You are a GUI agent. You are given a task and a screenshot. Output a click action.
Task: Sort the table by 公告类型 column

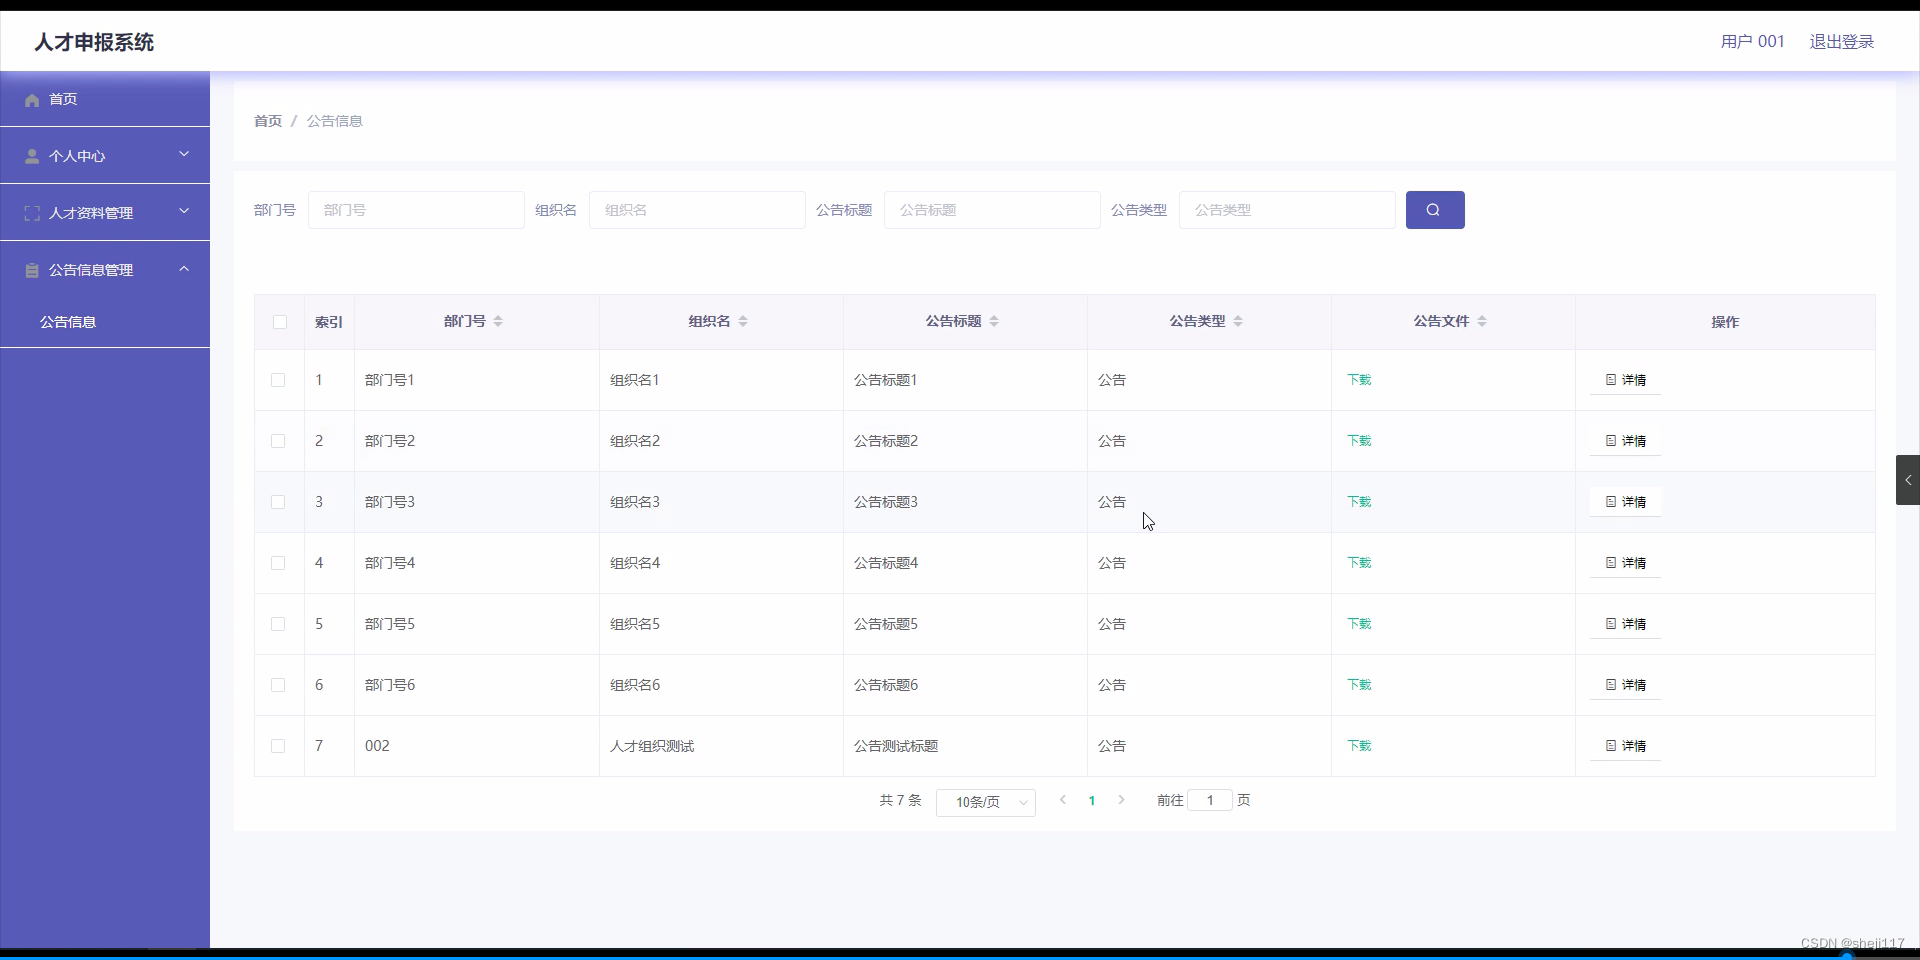pos(1238,321)
